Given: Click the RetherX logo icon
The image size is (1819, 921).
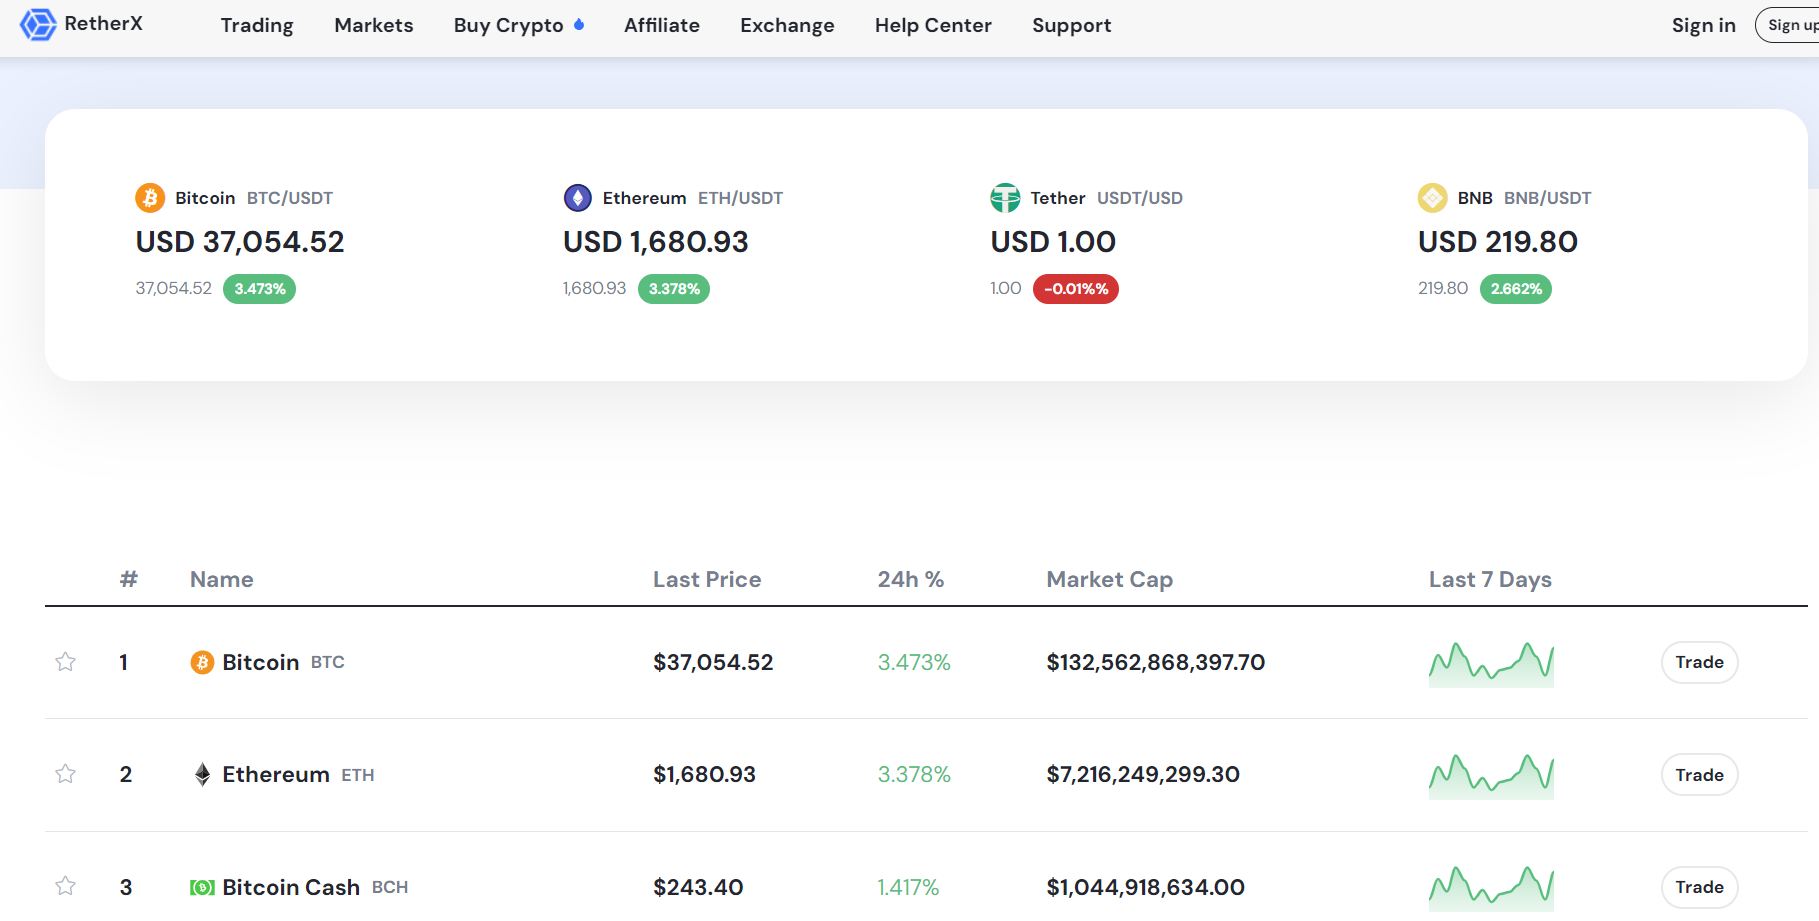Looking at the screenshot, I should (38, 24).
